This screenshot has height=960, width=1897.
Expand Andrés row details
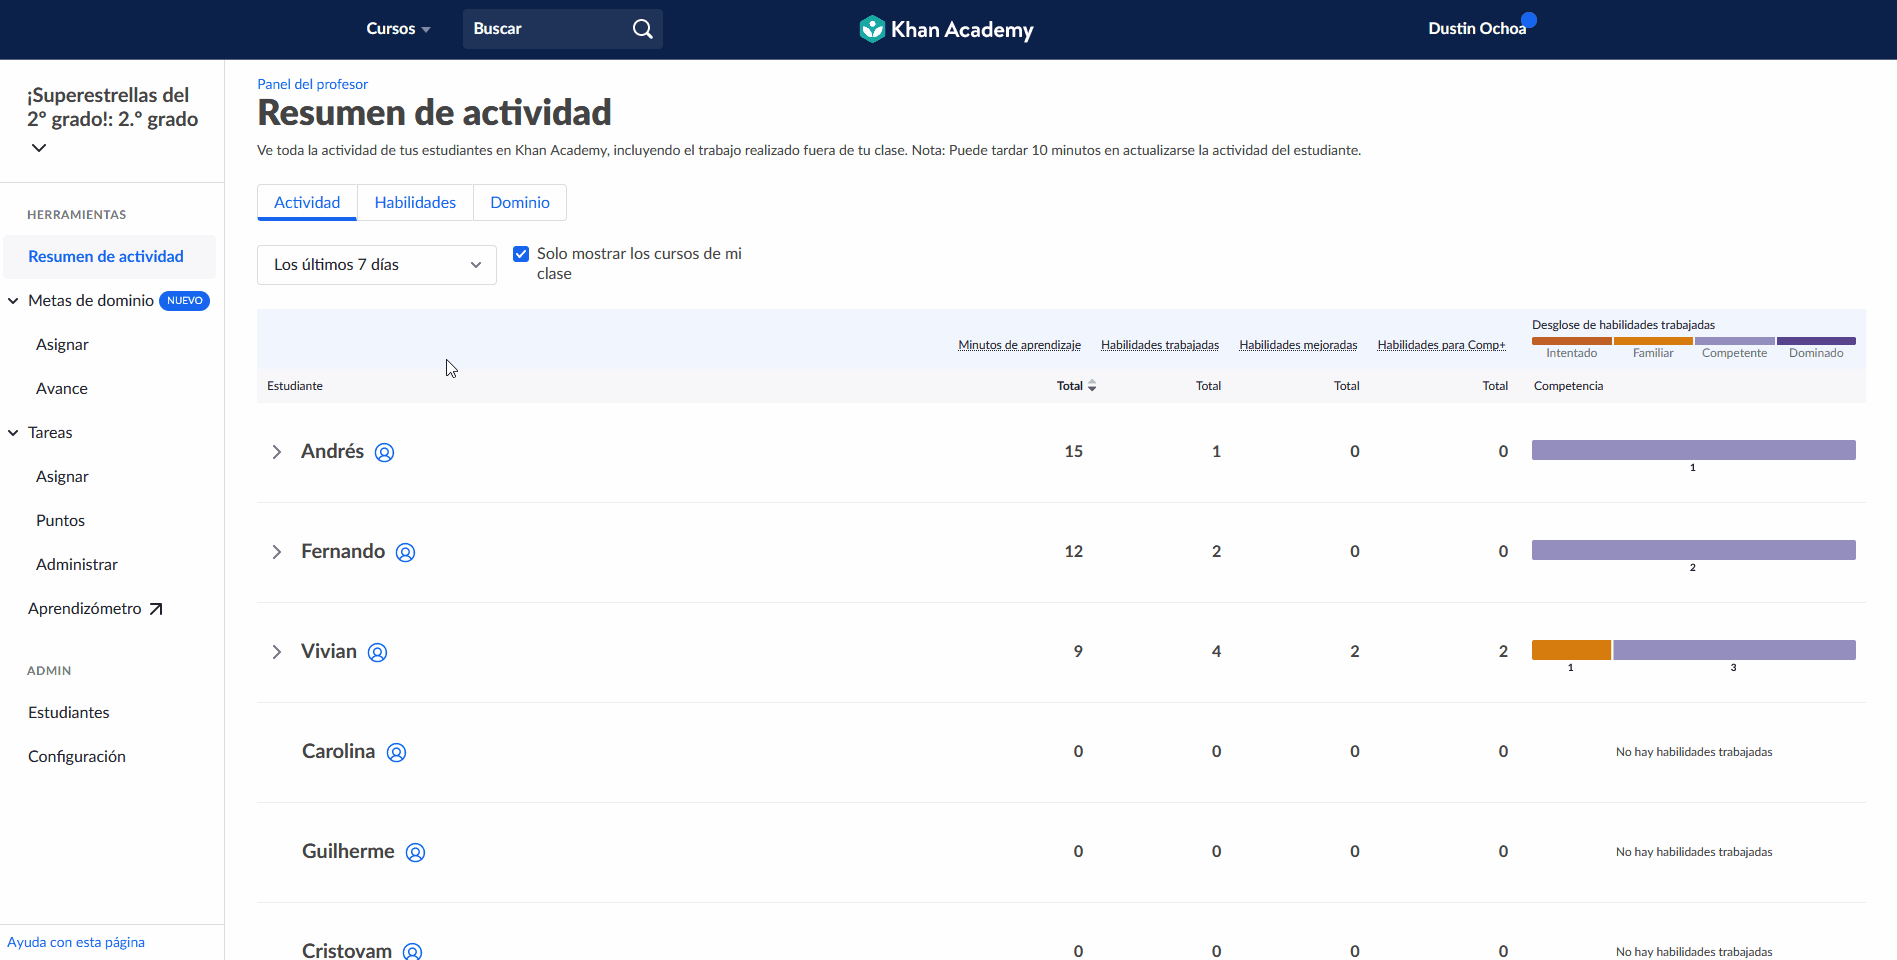tap(277, 452)
